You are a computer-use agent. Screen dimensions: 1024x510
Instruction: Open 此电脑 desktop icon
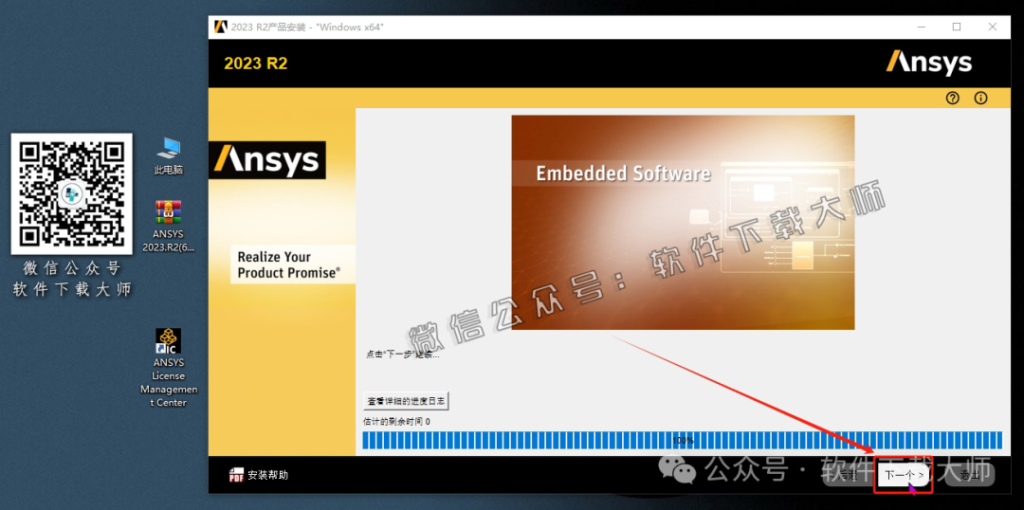[x=168, y=156]
